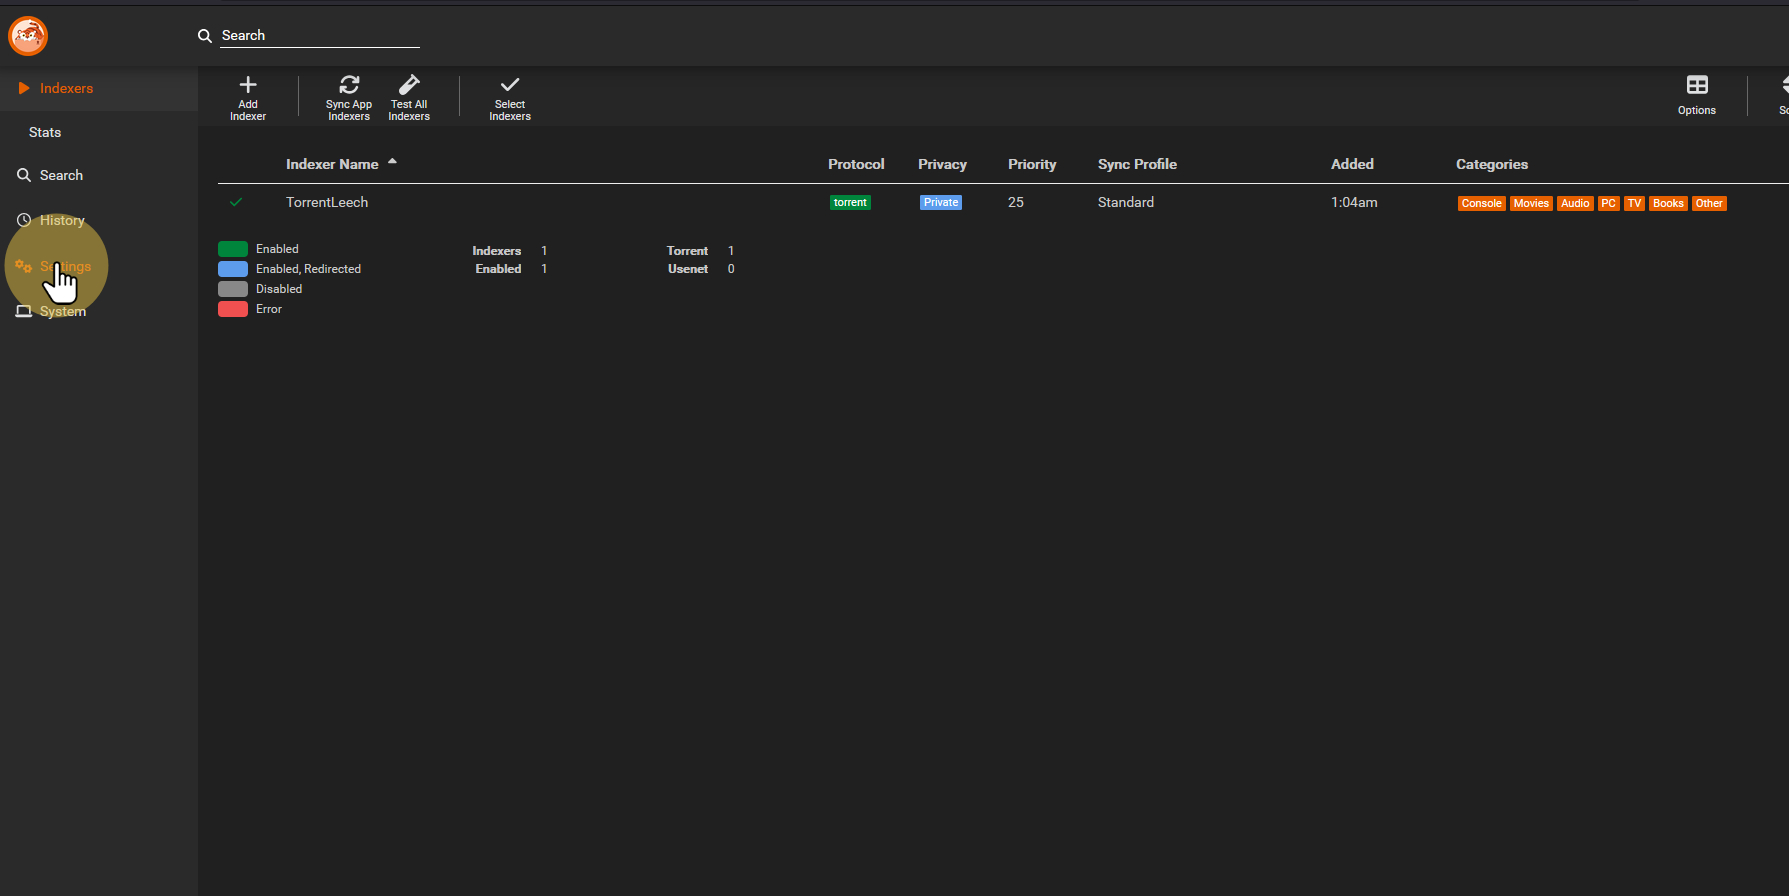Toggle the Indexer Name sort arrow
Viewport: 1789px width, 896px height.
click(392, 161)
